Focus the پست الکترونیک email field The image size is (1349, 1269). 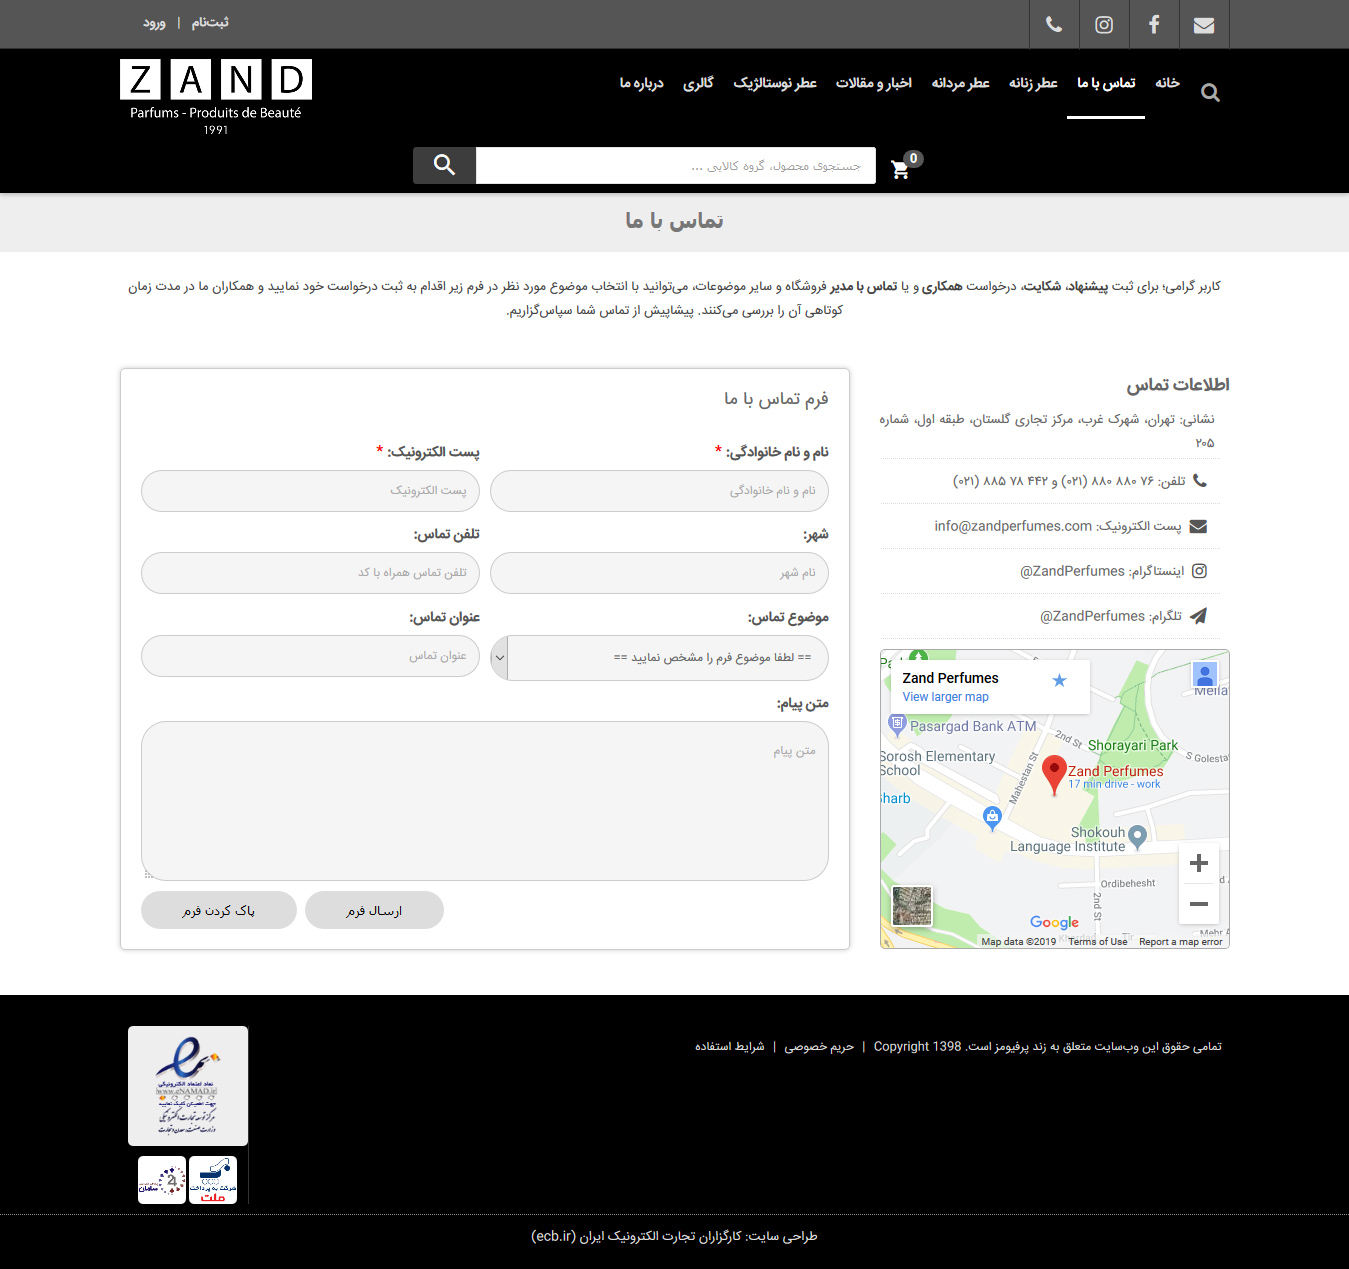(x=310, y=491)
